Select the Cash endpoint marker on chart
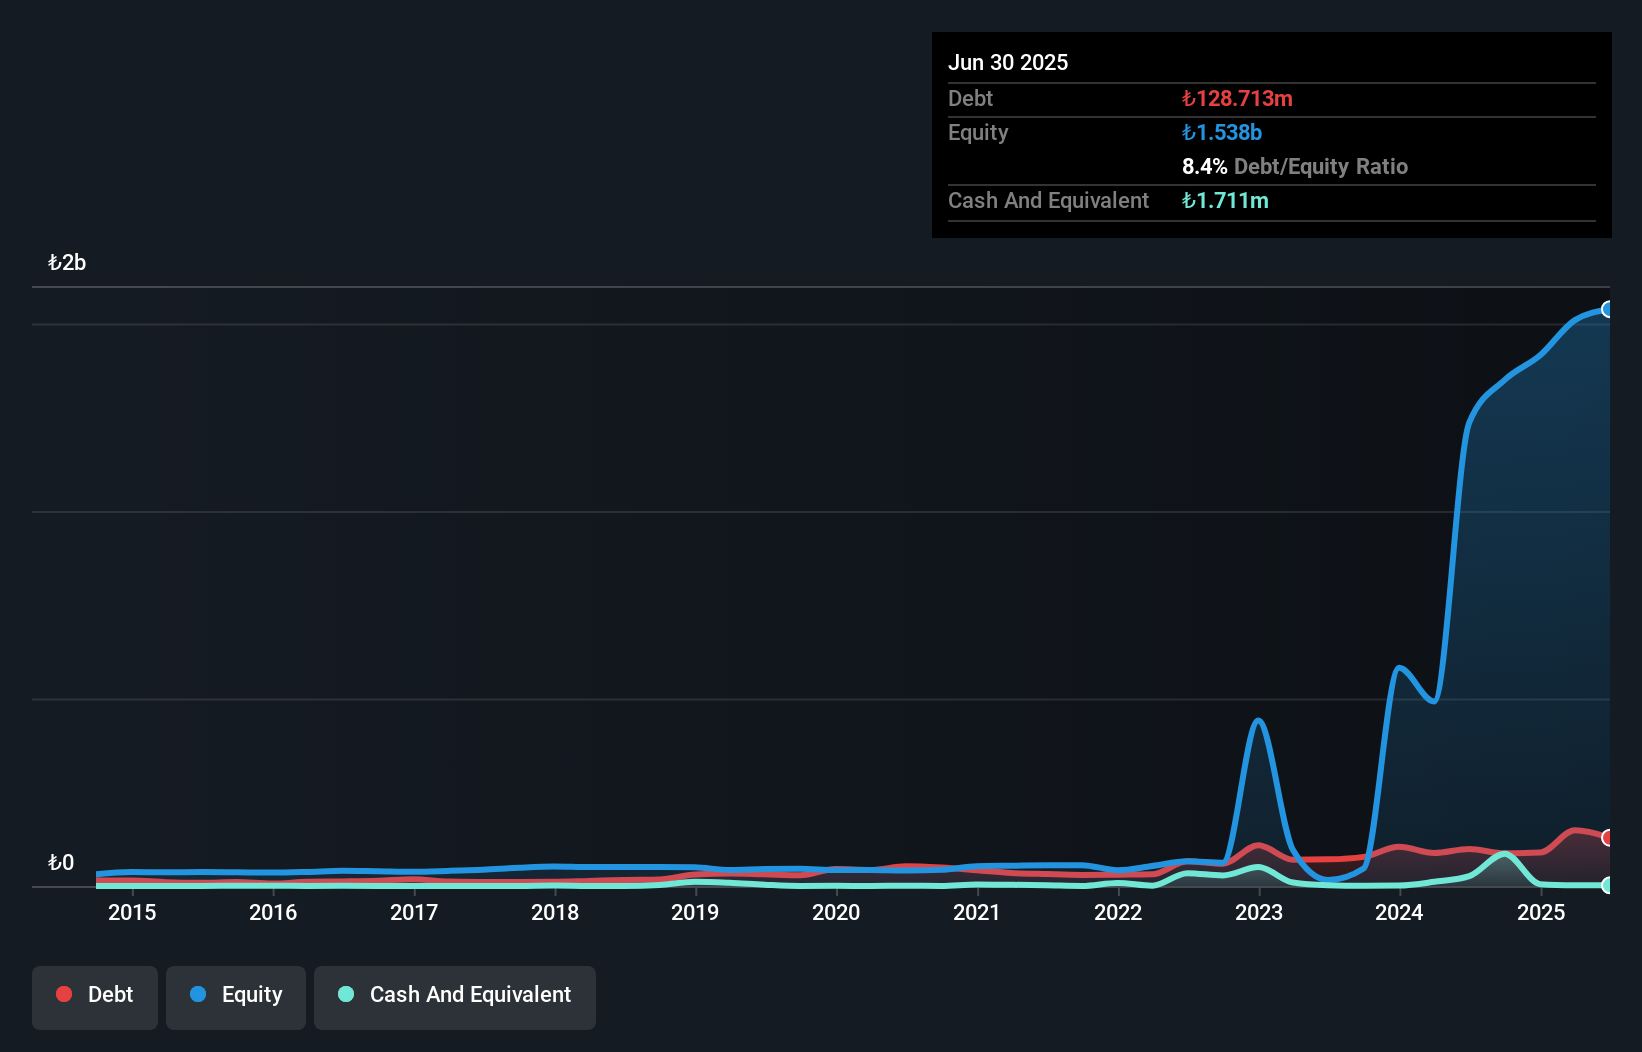This screenshot has height=1052, width=1642. click(1608, 885)
